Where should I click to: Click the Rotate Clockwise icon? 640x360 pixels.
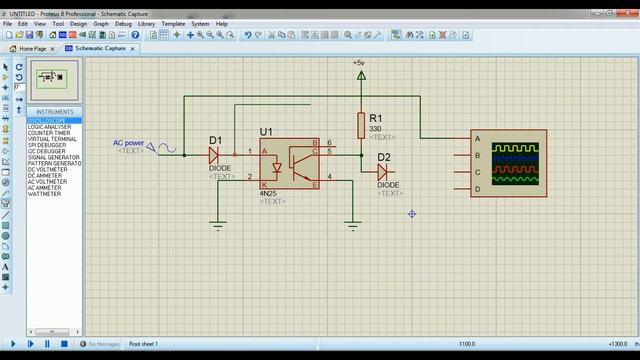(19, 67)
